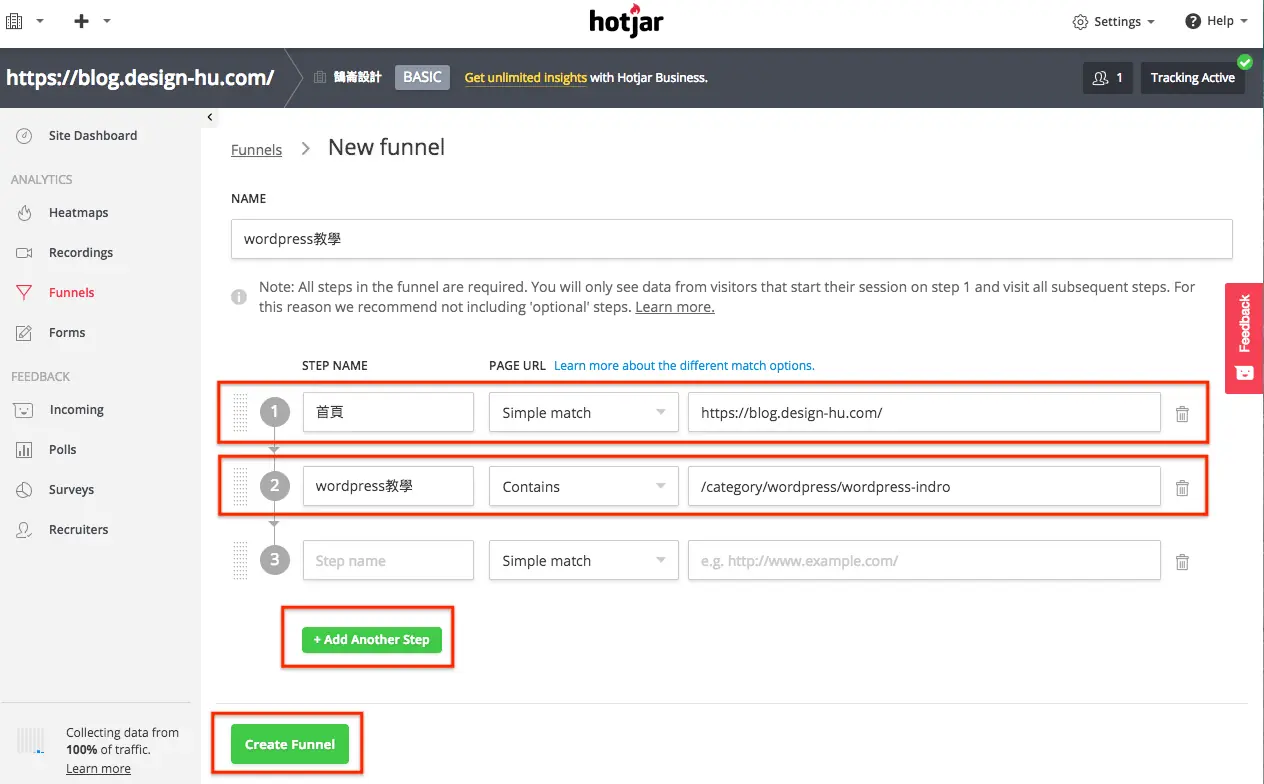Open the users count button
The image size is (1264, 784).
point(1108,78)
